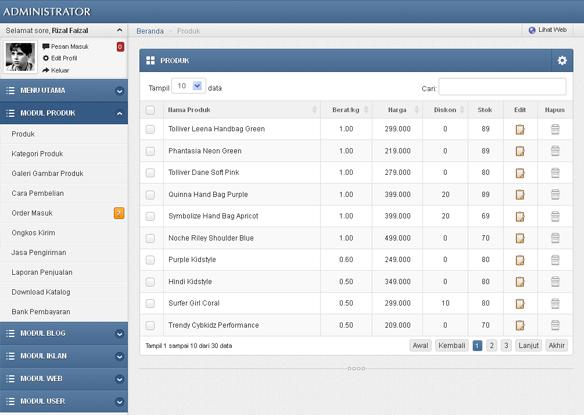Image resolution: width=584 pixels, height=415 pixels.
Task: Go to page 2 of products
Action: point(491,346)
